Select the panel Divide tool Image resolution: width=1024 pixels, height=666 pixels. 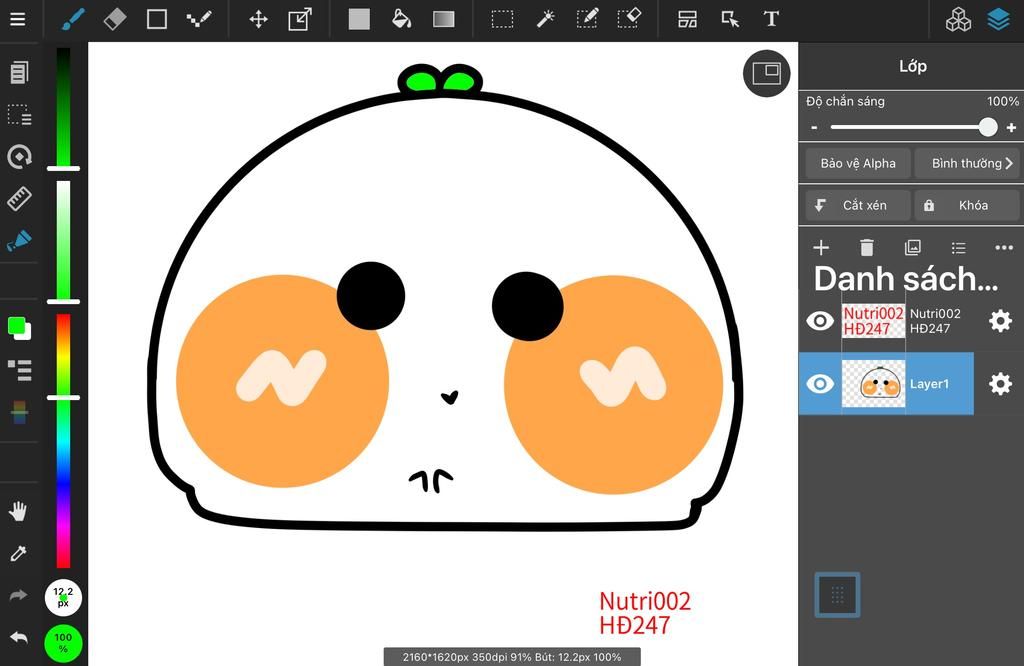pos(687,19)
